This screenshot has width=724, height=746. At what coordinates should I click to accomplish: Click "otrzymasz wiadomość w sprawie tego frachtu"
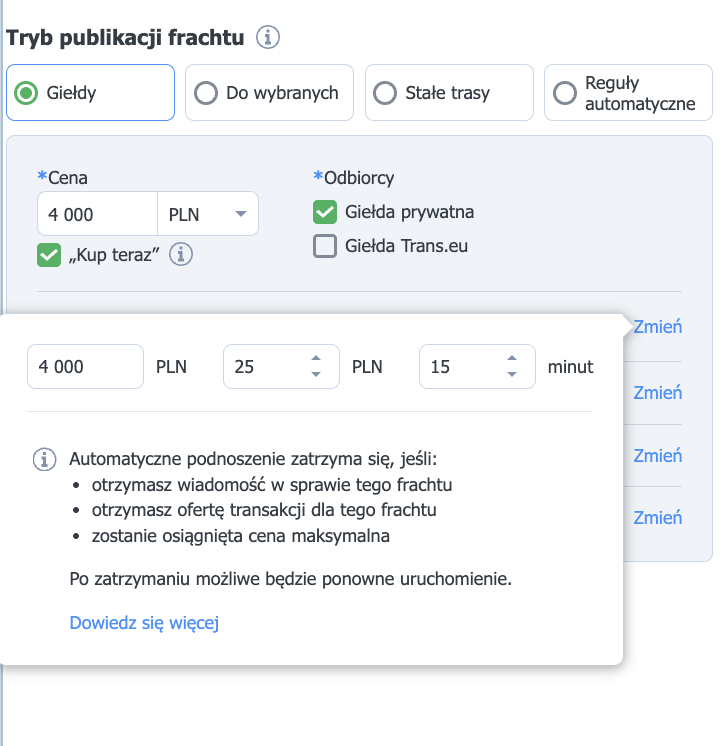272,485
